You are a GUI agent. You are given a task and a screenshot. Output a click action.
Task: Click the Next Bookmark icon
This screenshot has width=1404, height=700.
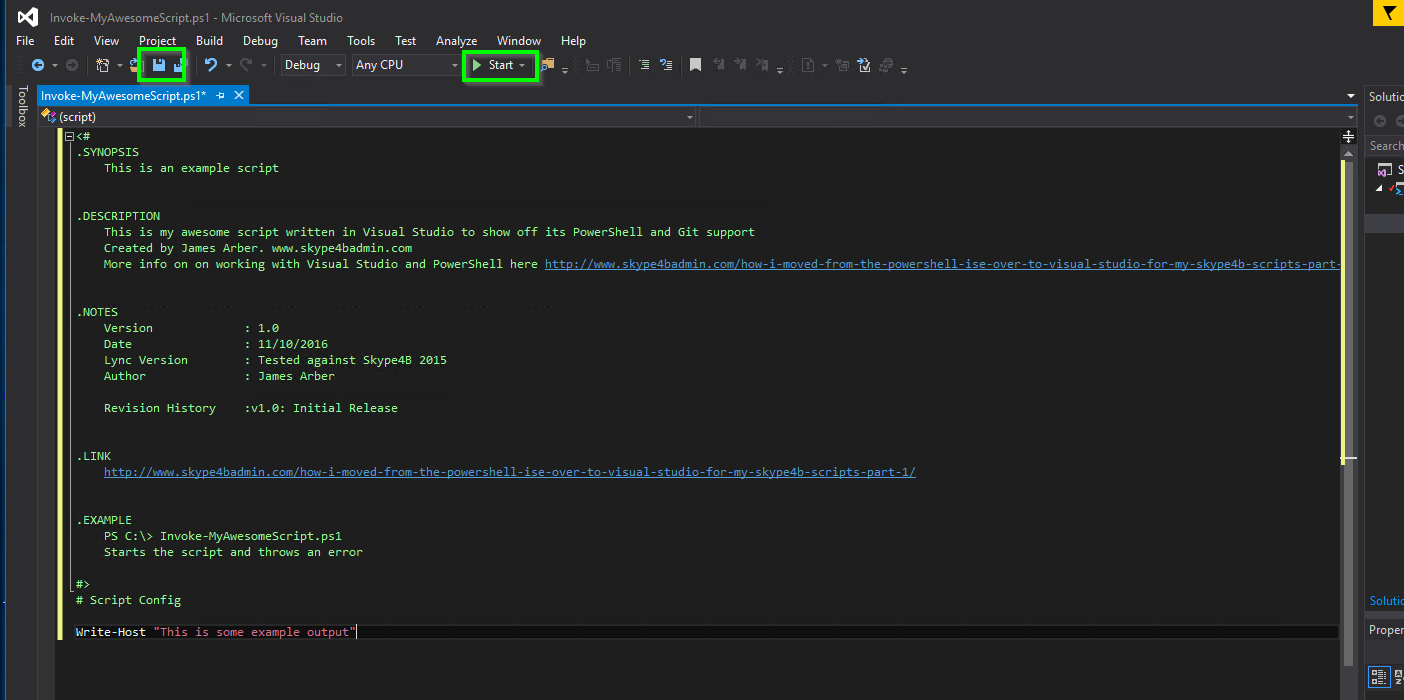(741, 65)
